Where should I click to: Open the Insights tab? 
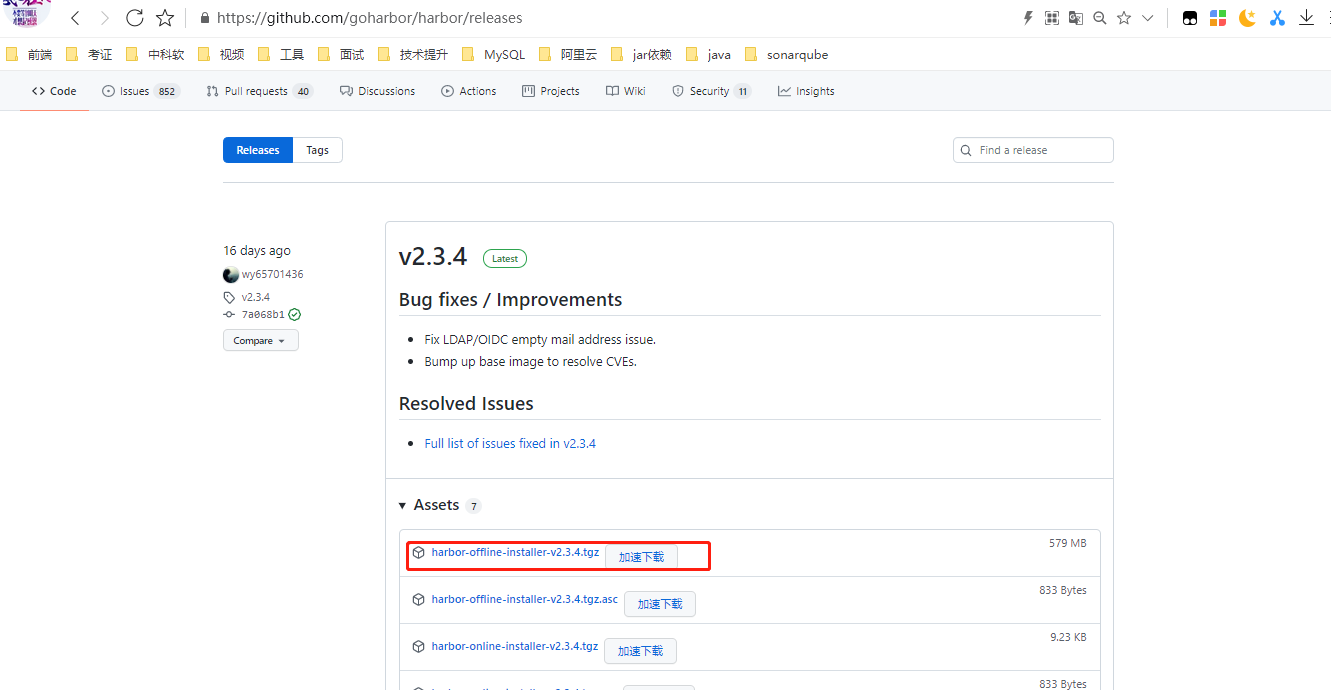806,91
